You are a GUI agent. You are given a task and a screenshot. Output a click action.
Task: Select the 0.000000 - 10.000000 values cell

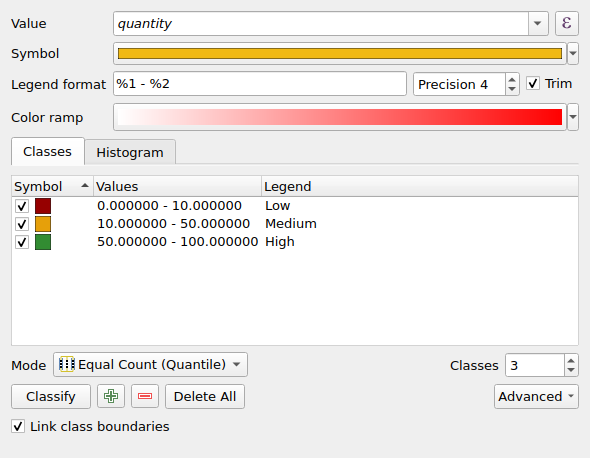169,206
